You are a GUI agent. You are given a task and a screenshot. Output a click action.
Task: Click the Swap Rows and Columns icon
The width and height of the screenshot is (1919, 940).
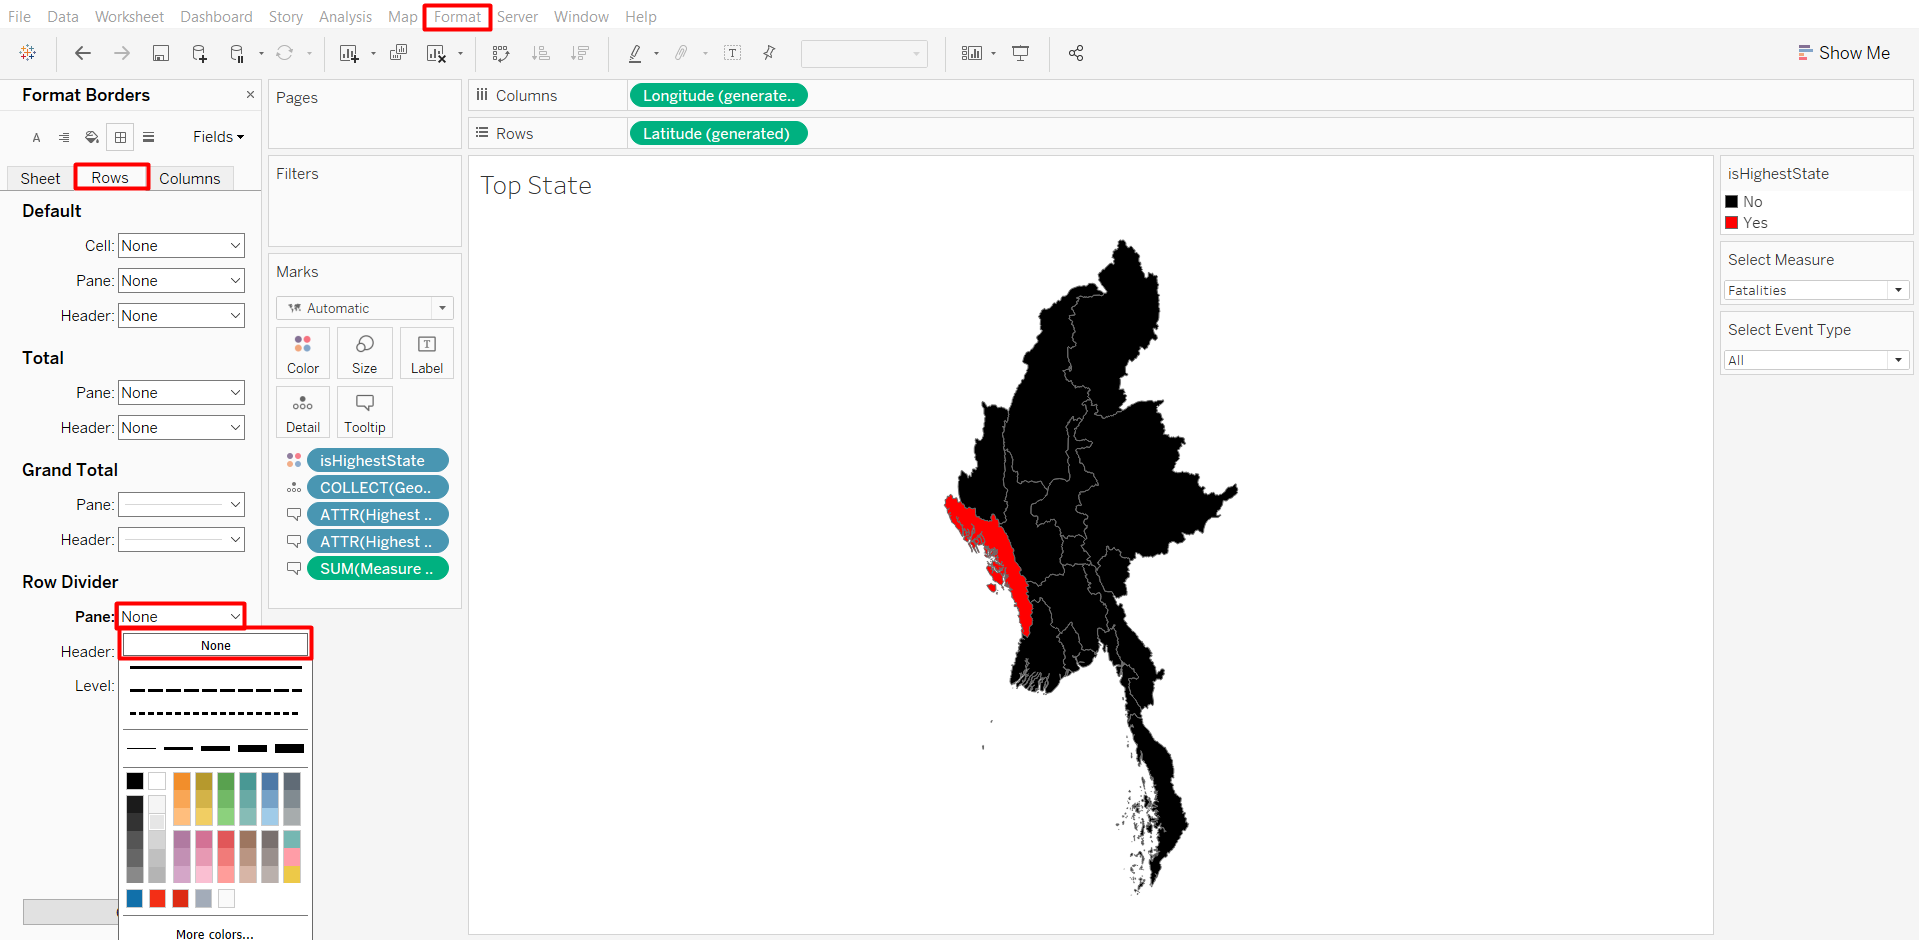[501, 54]
